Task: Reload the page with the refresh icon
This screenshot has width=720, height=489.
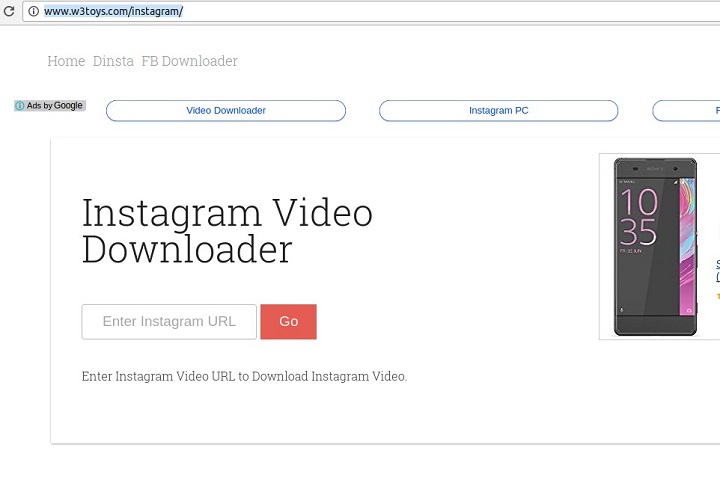Action: click(x=9, y=11)
